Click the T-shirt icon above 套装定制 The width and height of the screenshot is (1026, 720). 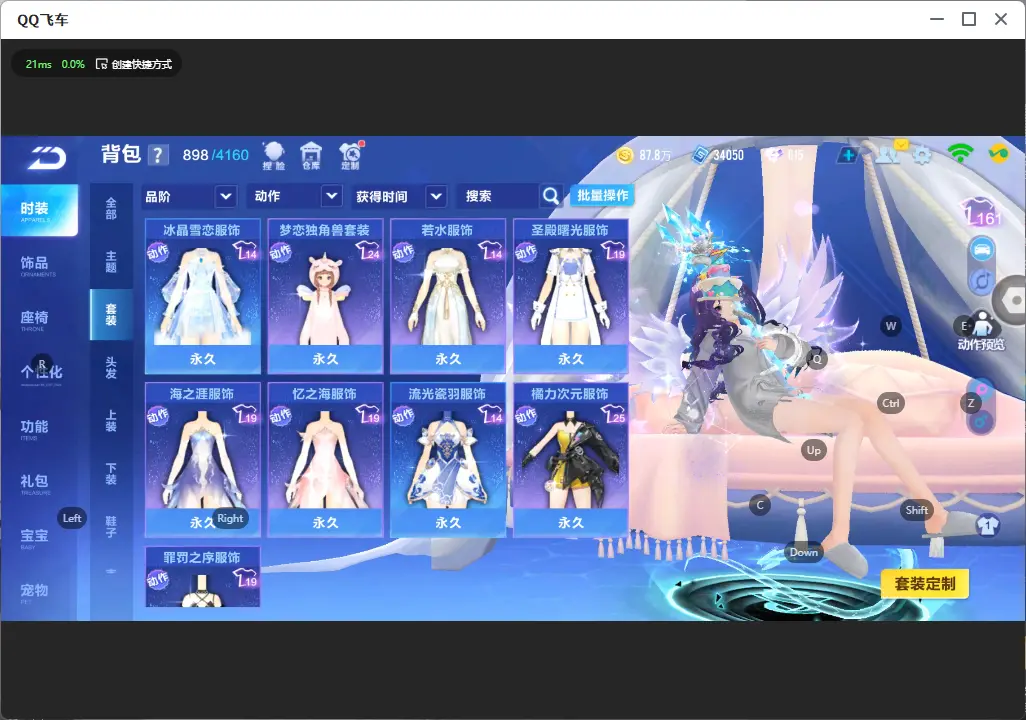pyautogui.click(x=987, y=525)
